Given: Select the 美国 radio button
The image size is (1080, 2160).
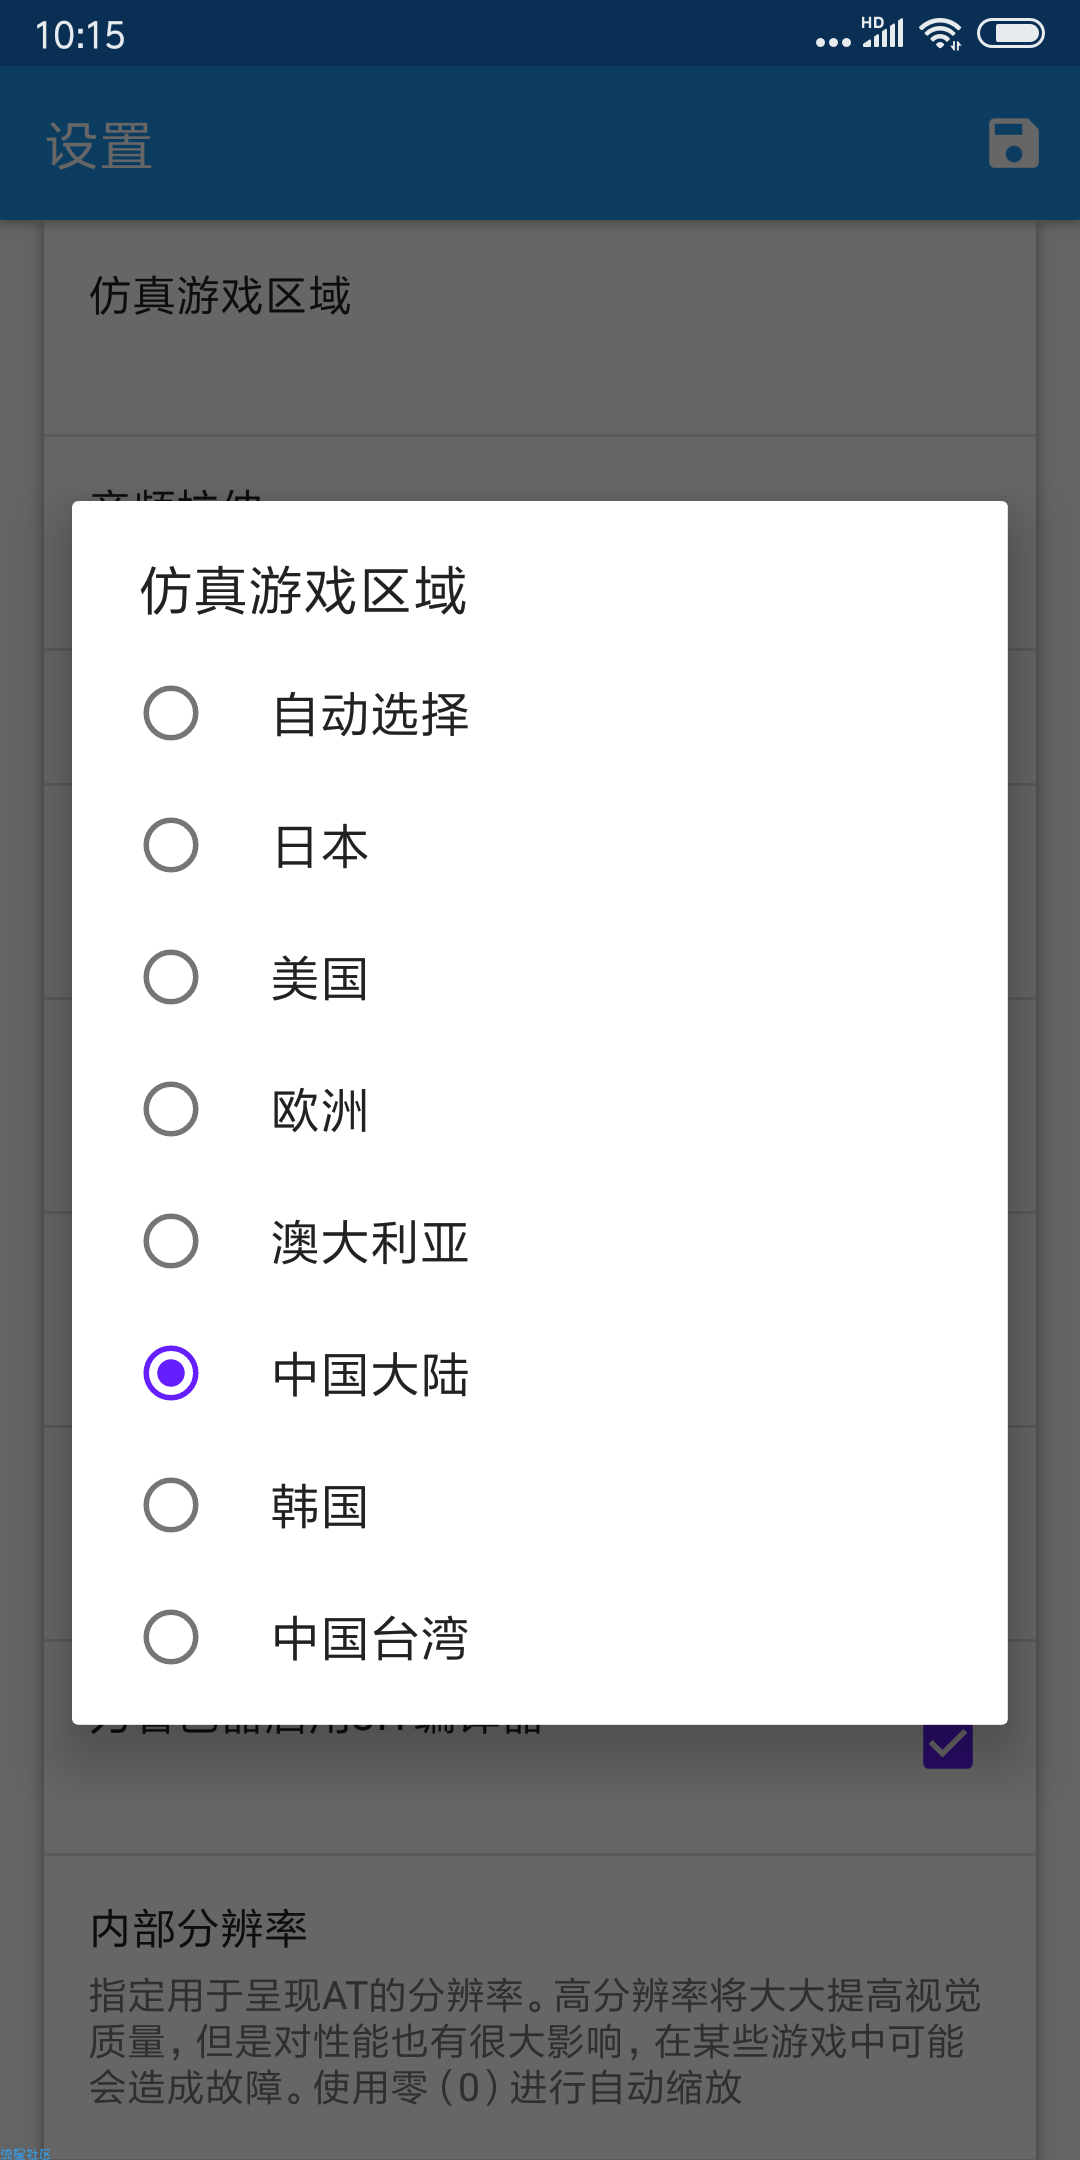Looking at the screenshot, I should pyautogui.click(x=171, y=977).
